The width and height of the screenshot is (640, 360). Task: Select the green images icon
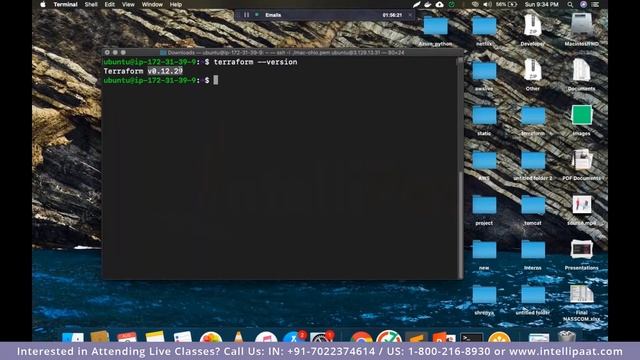click(582, 115)
